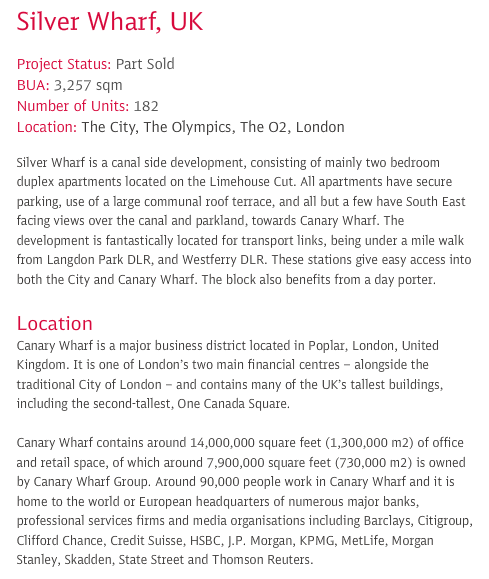Click '14,000,000 square feet' figure
Image resolution: width=489 pixels, height=579 pixels.
coord(256,443)
